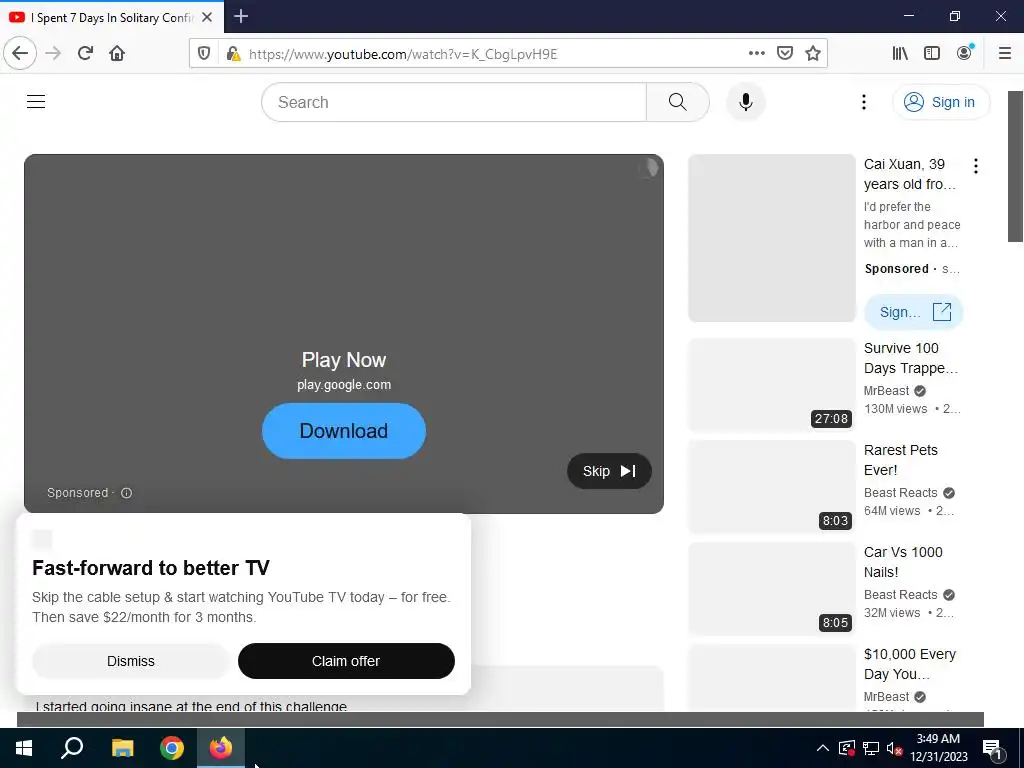Open Google Chrome from taskbar
Viewport: 1024px width, 768px height.
pos(172,748)
